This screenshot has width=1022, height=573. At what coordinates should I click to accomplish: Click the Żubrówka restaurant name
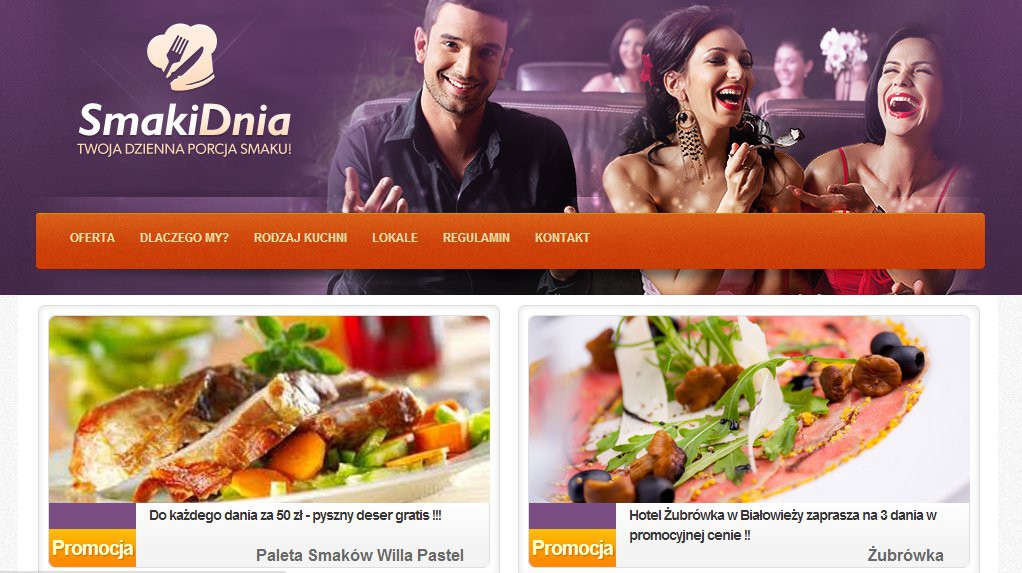click(905, 555)
